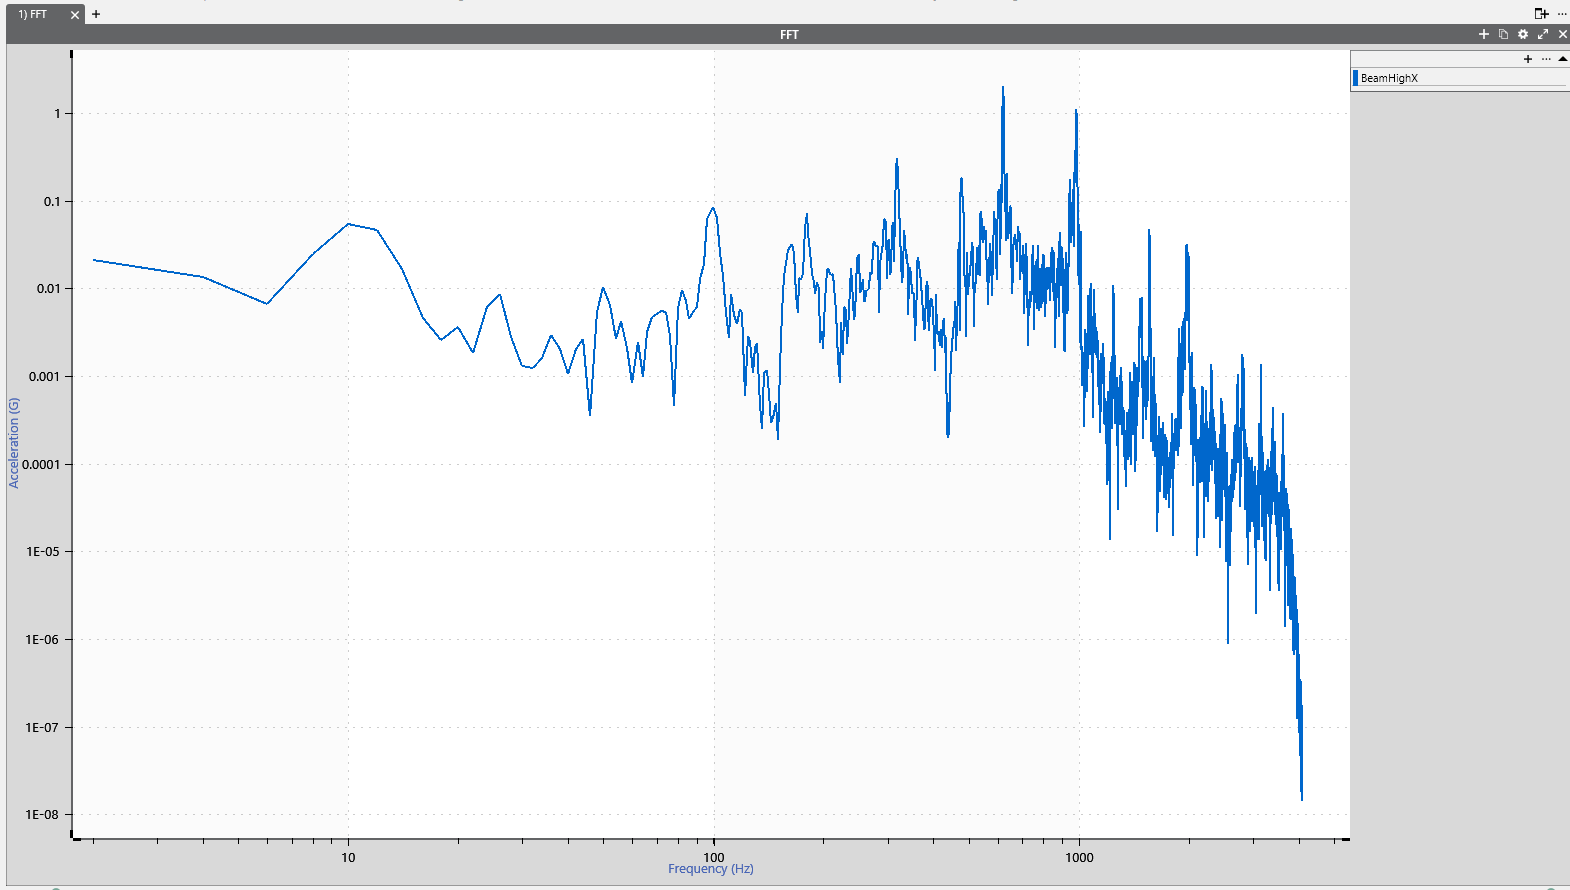
Task: Click the y-axis value '1E-05'
Action: [43, 552]
